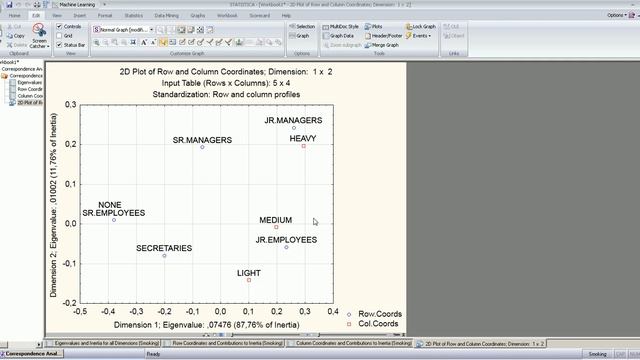Open the Graphs ribbon tab
The image size is (640, 360).
(x=198, y=16)
